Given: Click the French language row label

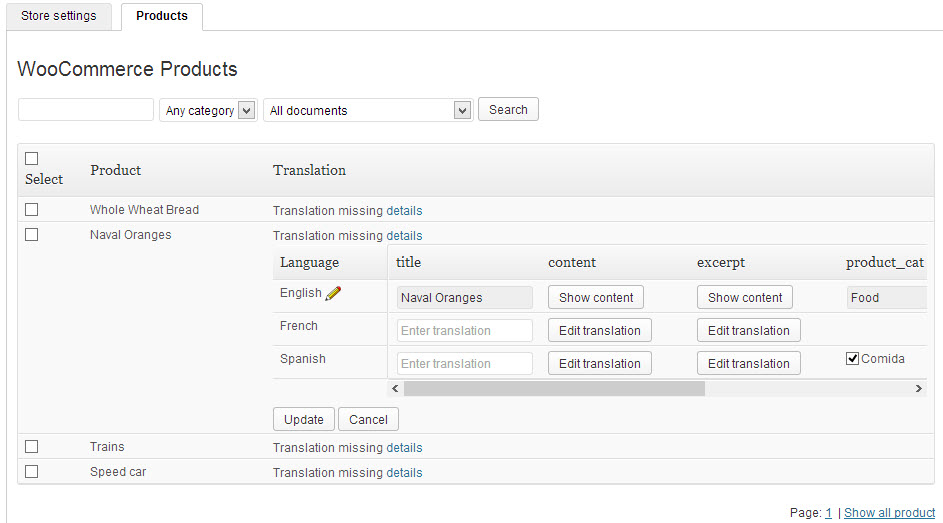Looking at the screenshot, I should (x=298, y=326).
